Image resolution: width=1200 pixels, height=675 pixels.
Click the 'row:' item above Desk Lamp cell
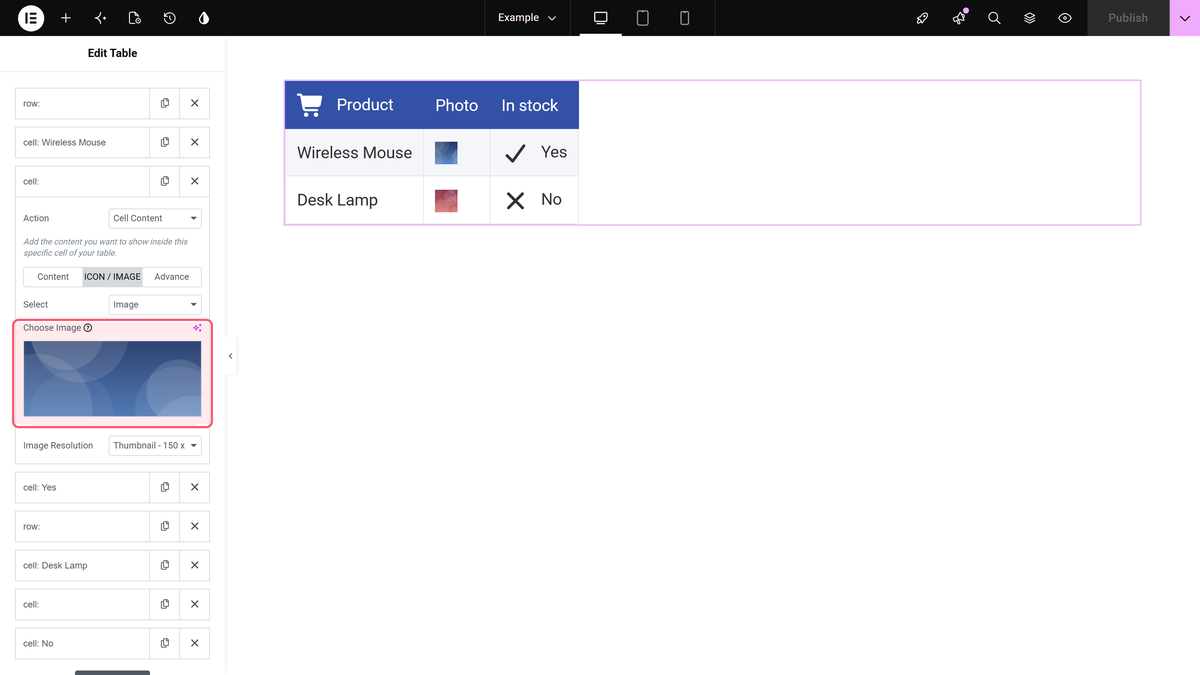point(82,526)
